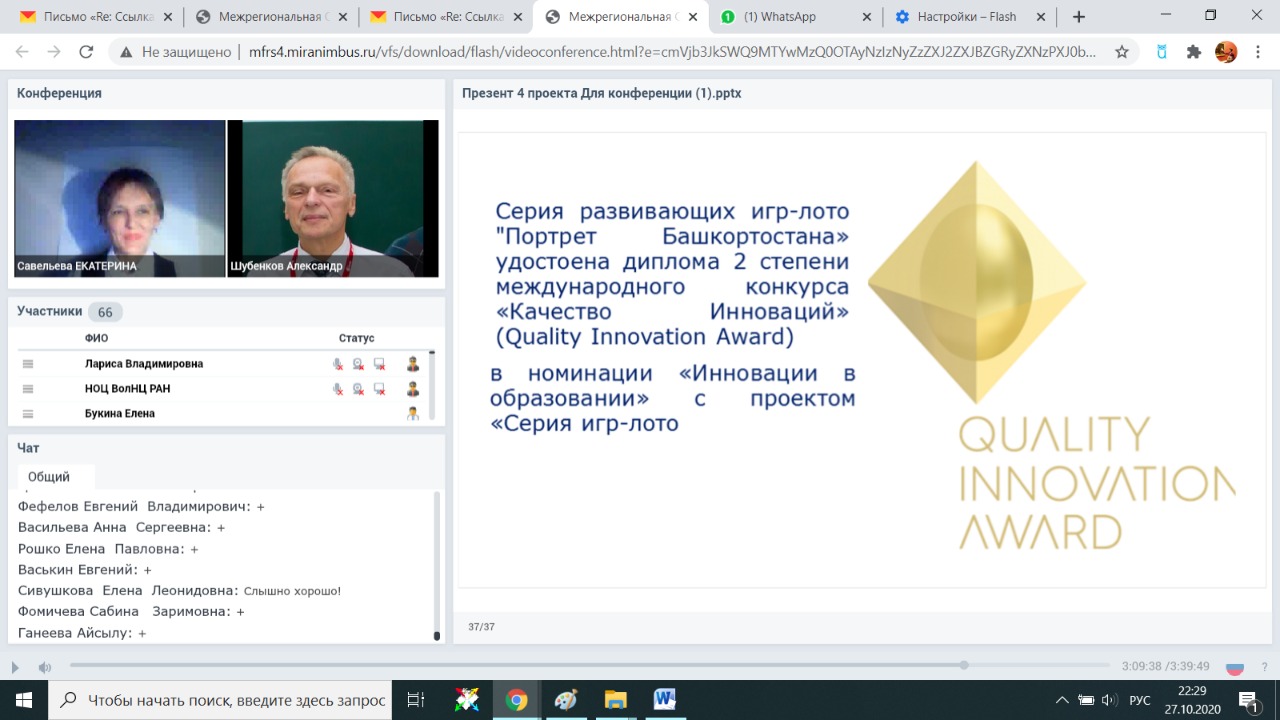Open the help question mark icon

coord(1264,667)
